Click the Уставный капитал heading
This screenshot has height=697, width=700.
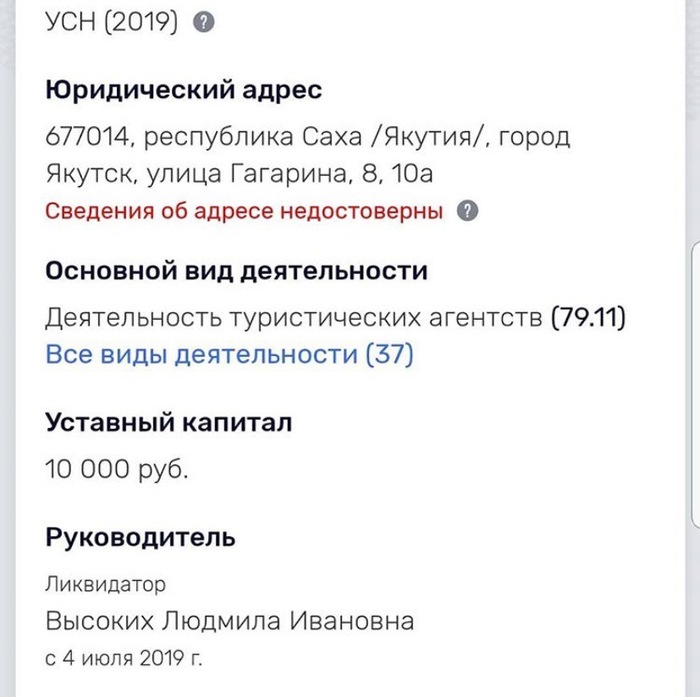coord(169,422)
